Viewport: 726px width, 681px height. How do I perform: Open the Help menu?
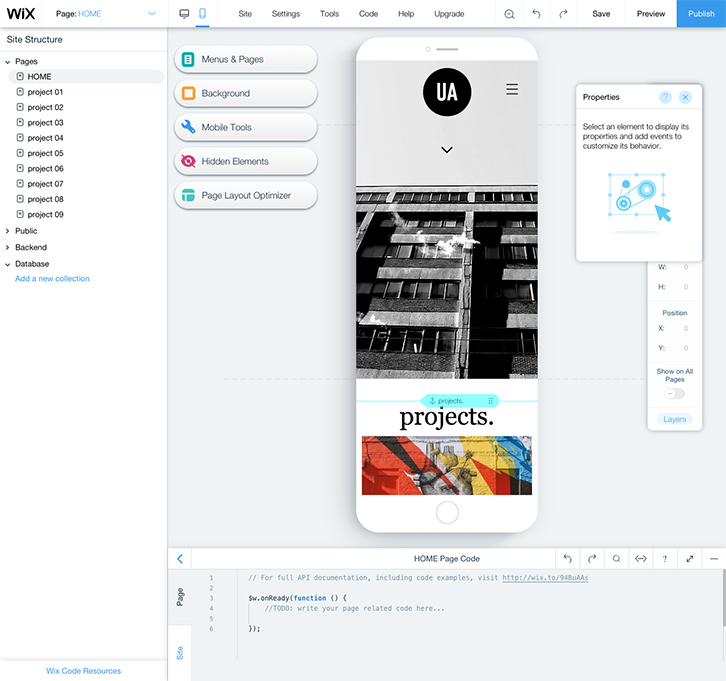[406, 14]
